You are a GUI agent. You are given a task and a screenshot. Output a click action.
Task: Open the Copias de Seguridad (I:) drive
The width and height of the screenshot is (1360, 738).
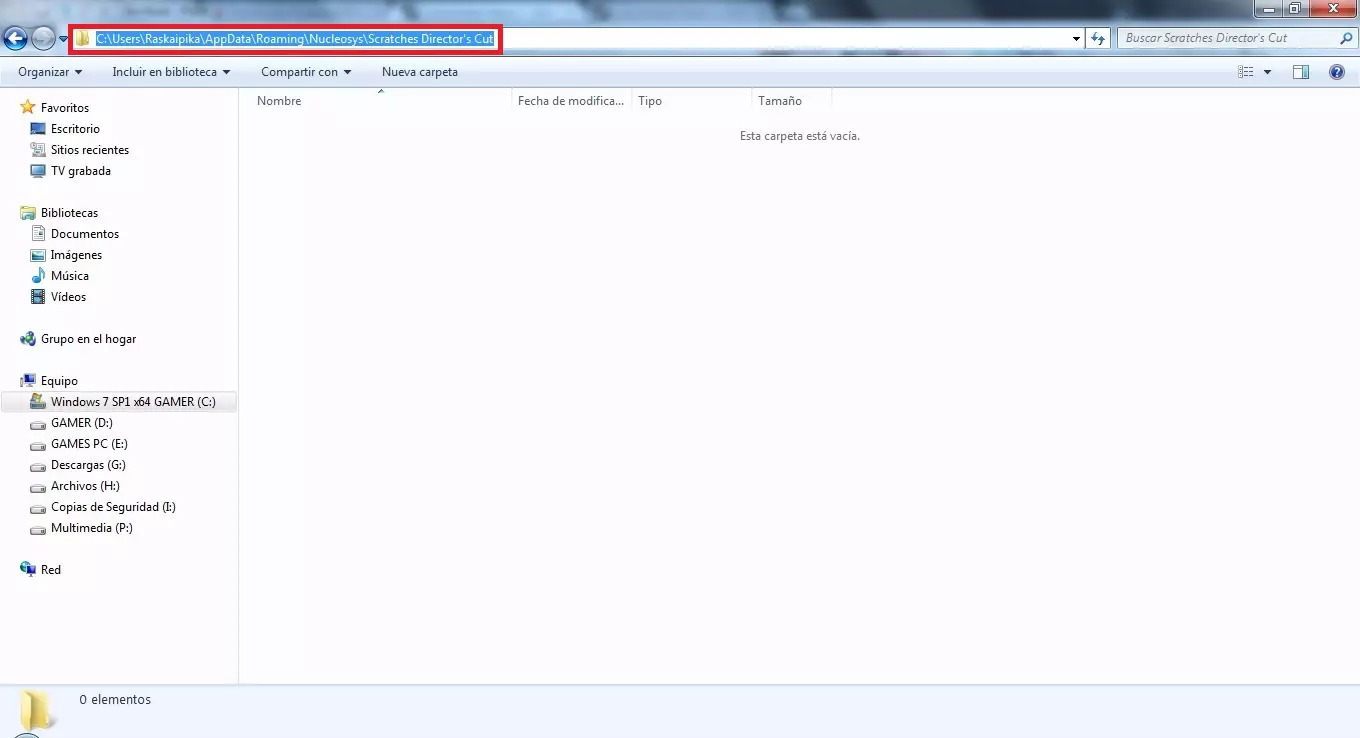(x=113, y=507)
